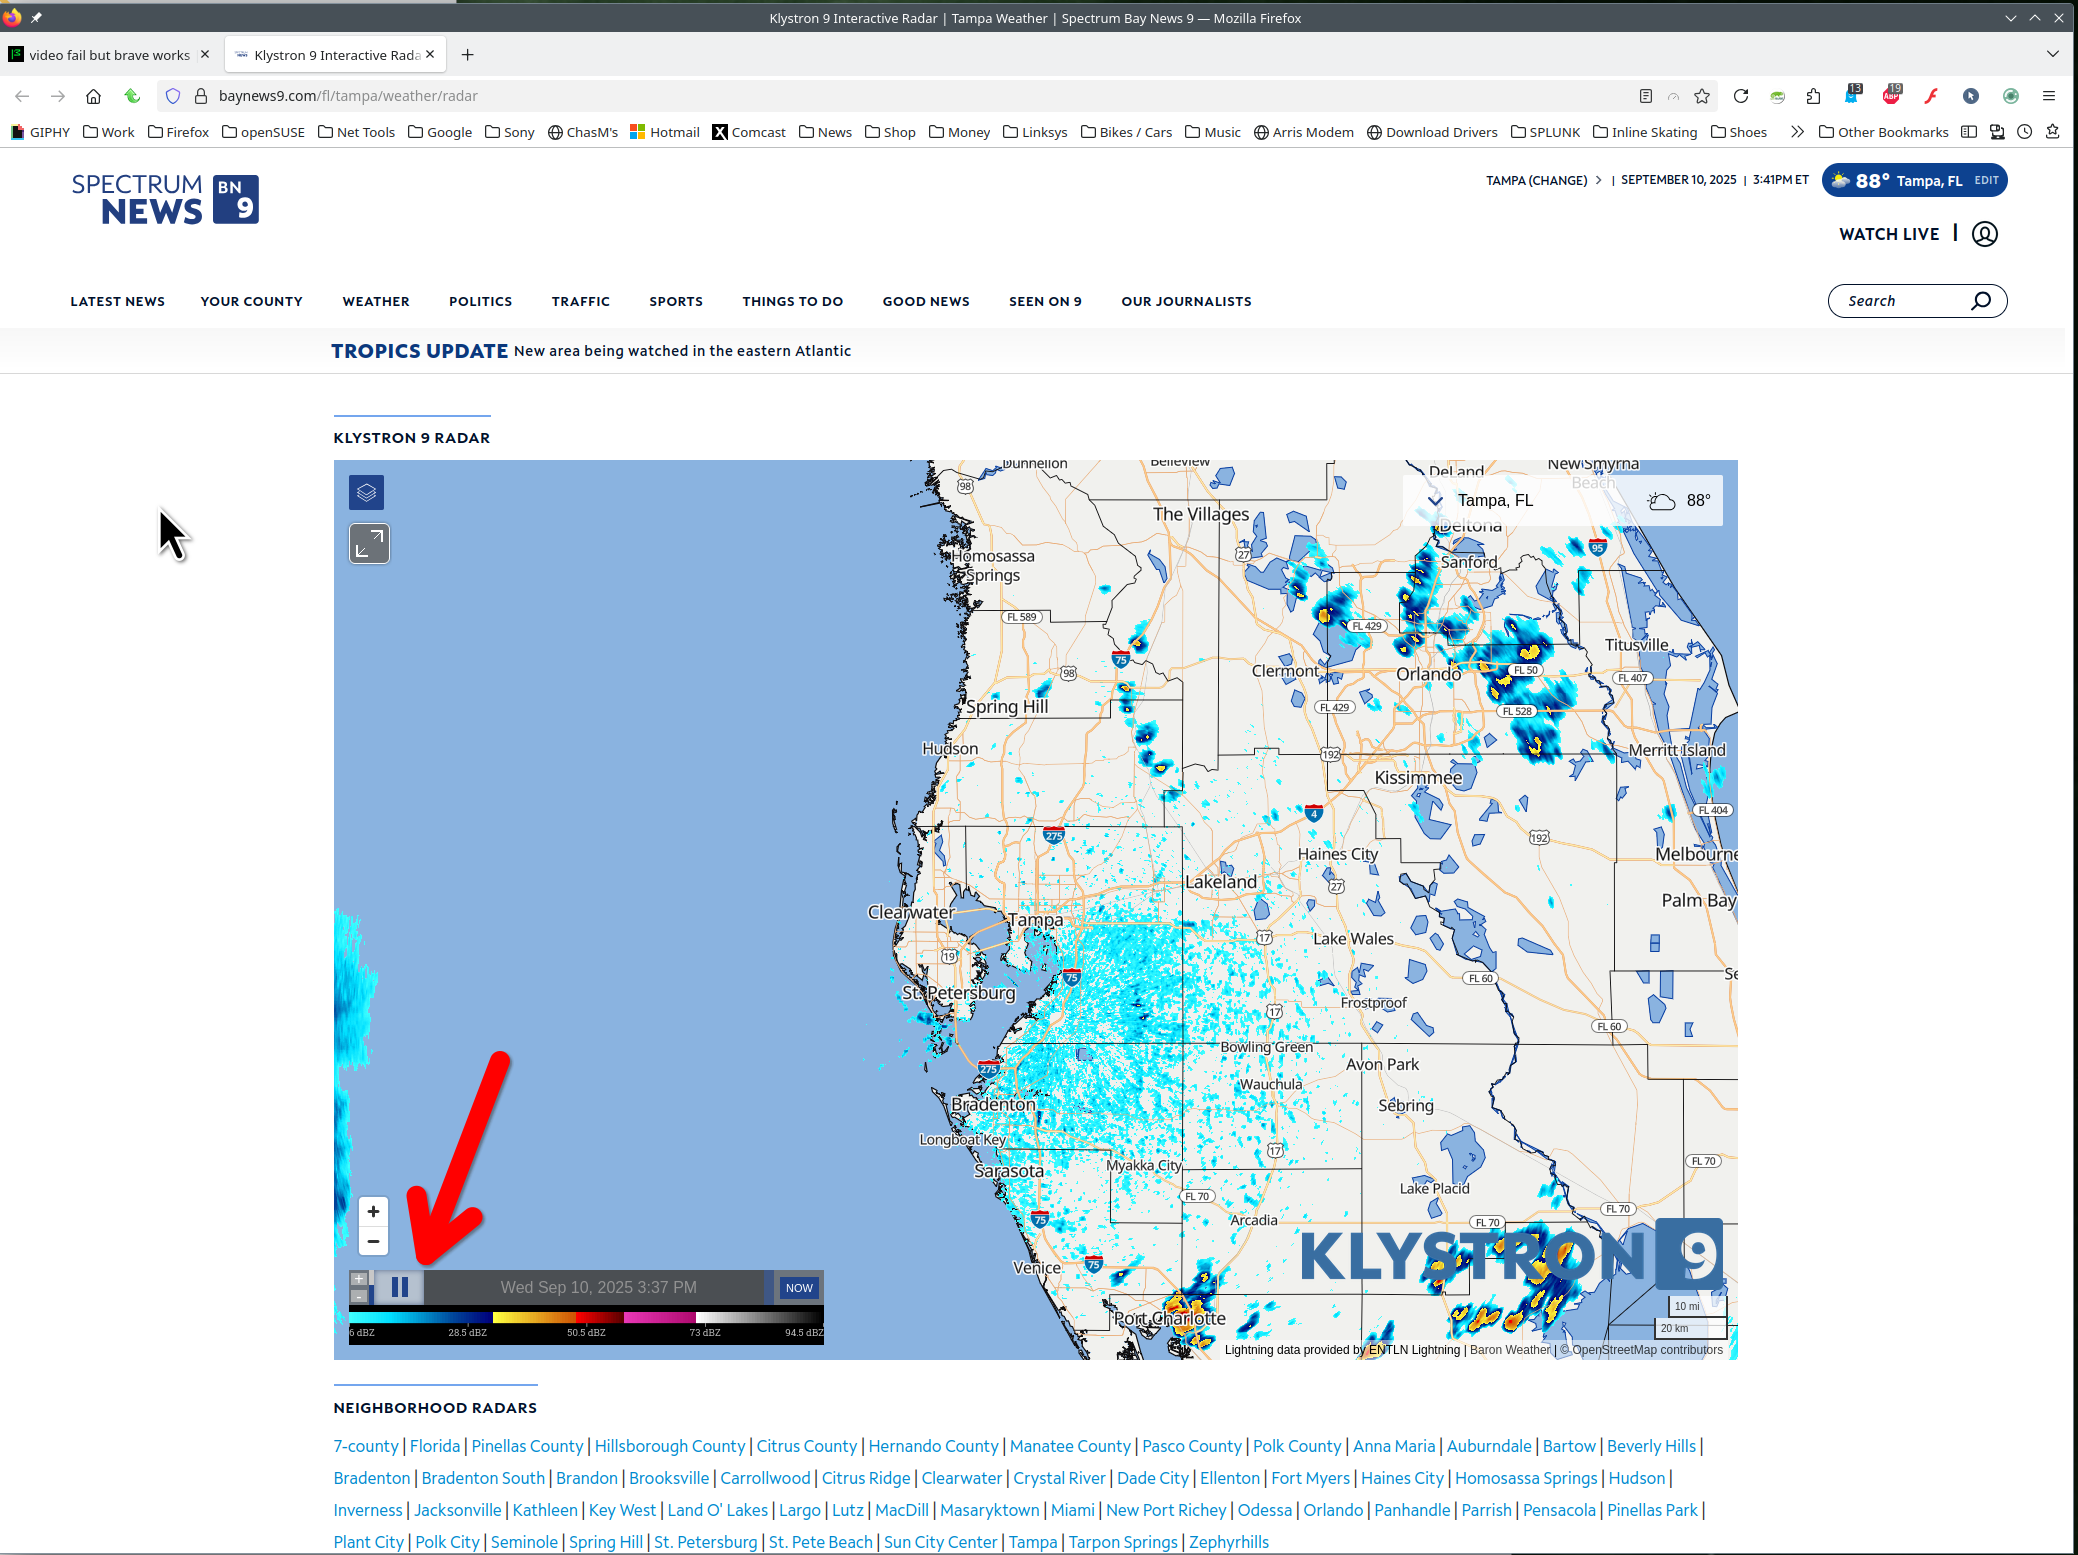List all tabs dropdown arrow
Screen dimensions: 2078x1555
(2053, 54)
